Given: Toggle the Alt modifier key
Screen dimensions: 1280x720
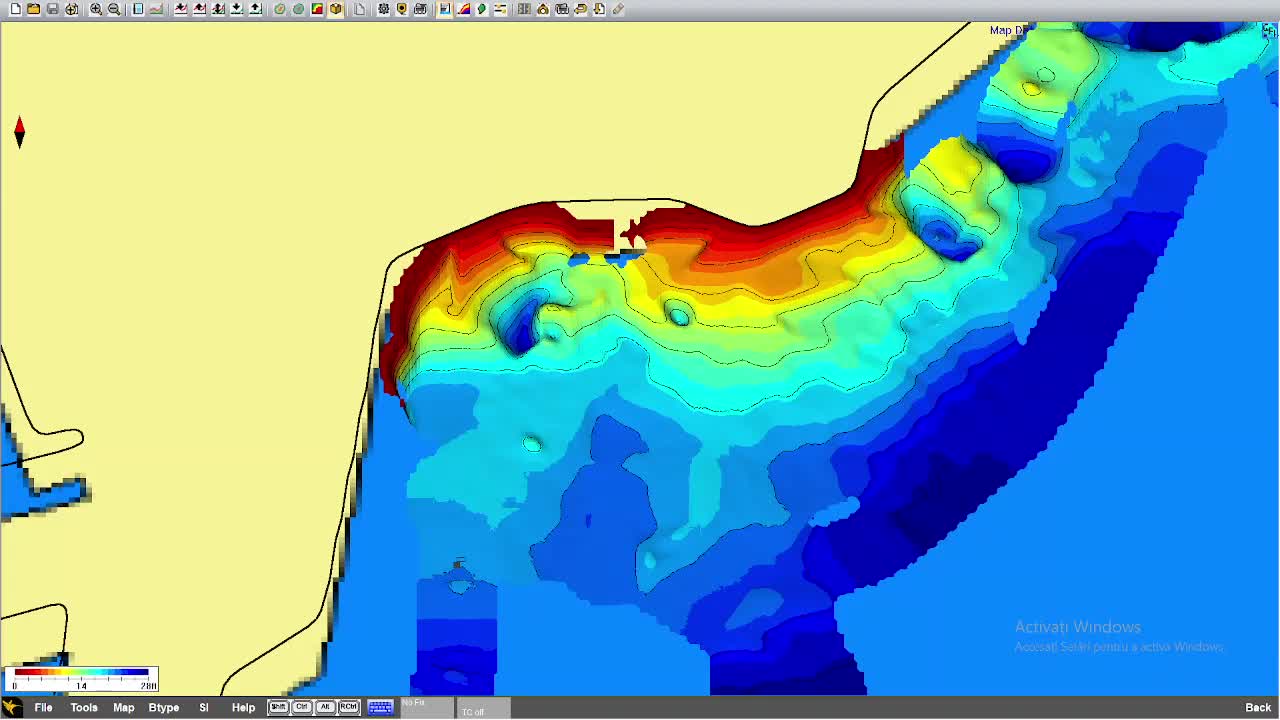Looking at the screenshot, I should point(324,707).
